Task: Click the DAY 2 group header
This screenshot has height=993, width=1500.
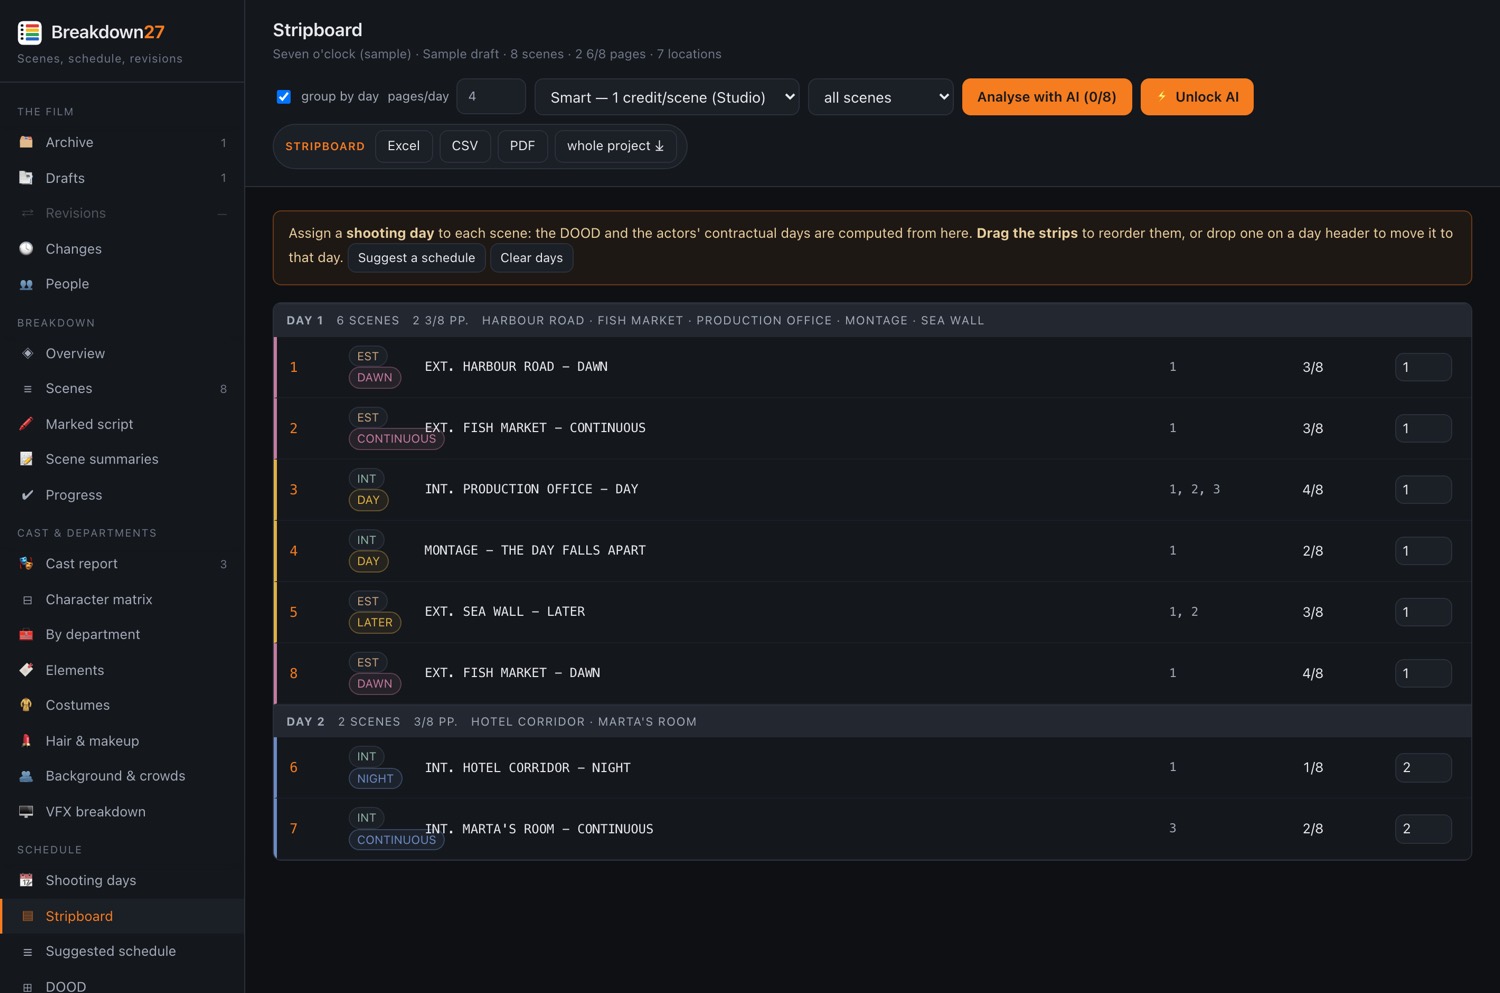Action: [x=873, y=722]
